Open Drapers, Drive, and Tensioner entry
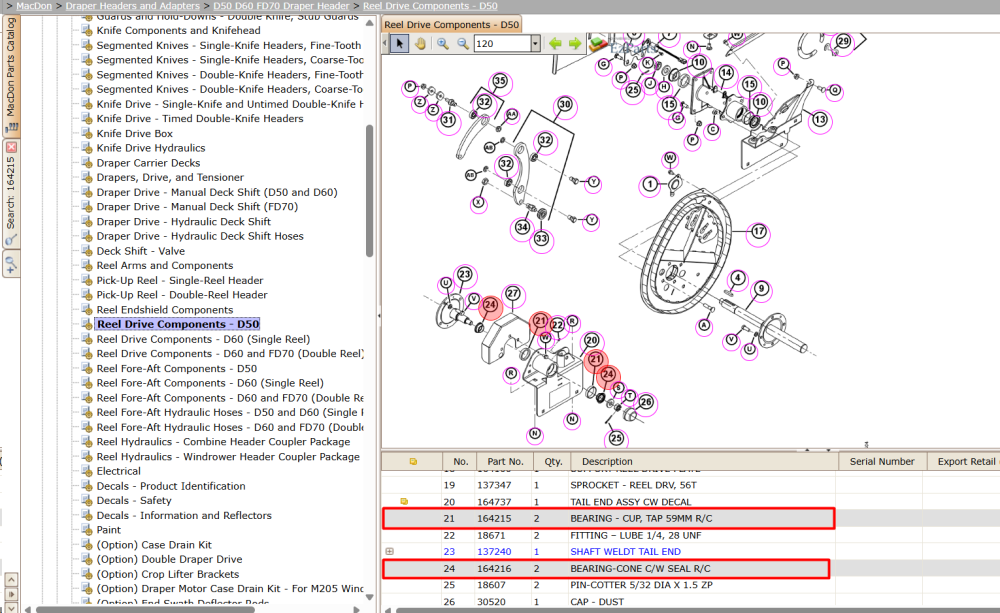Screen dimensions: 1000x613 click(x=170, y=177)
